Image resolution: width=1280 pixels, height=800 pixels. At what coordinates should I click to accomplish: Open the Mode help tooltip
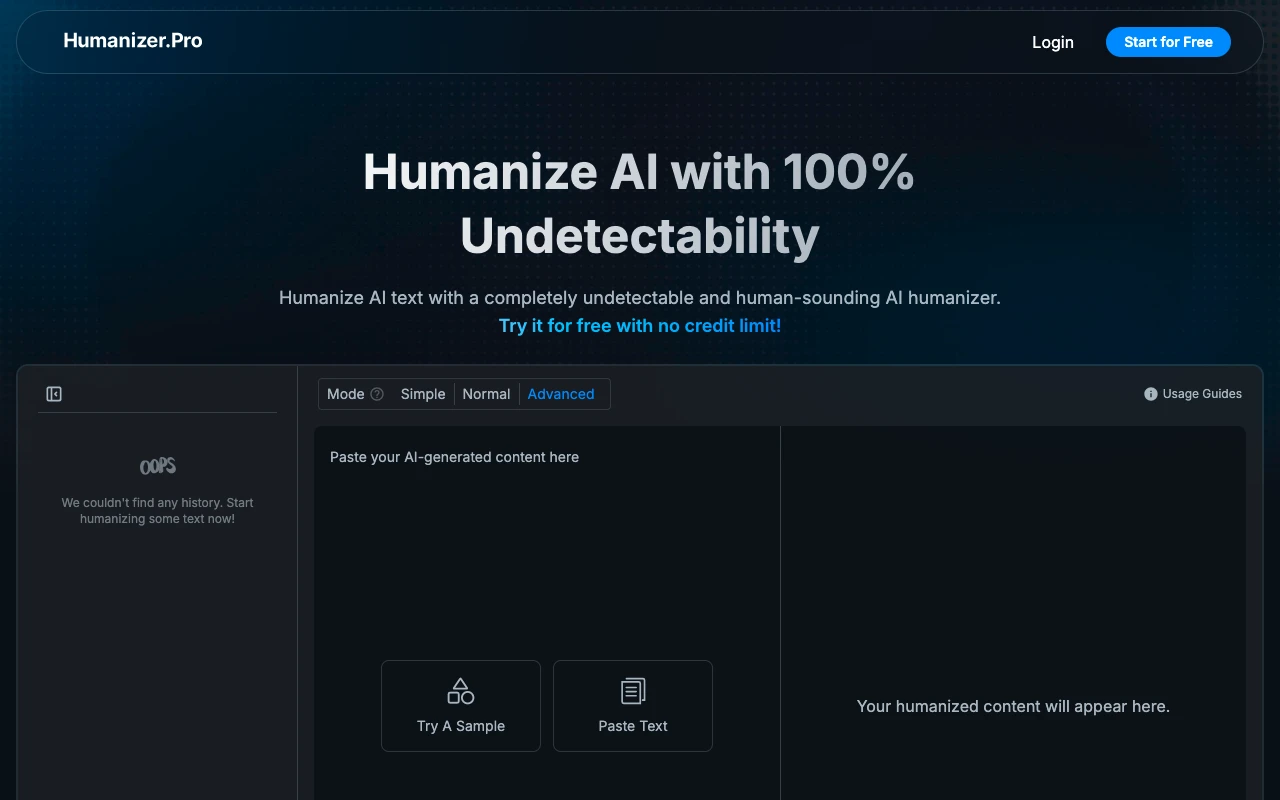click(x=379, y=394)
